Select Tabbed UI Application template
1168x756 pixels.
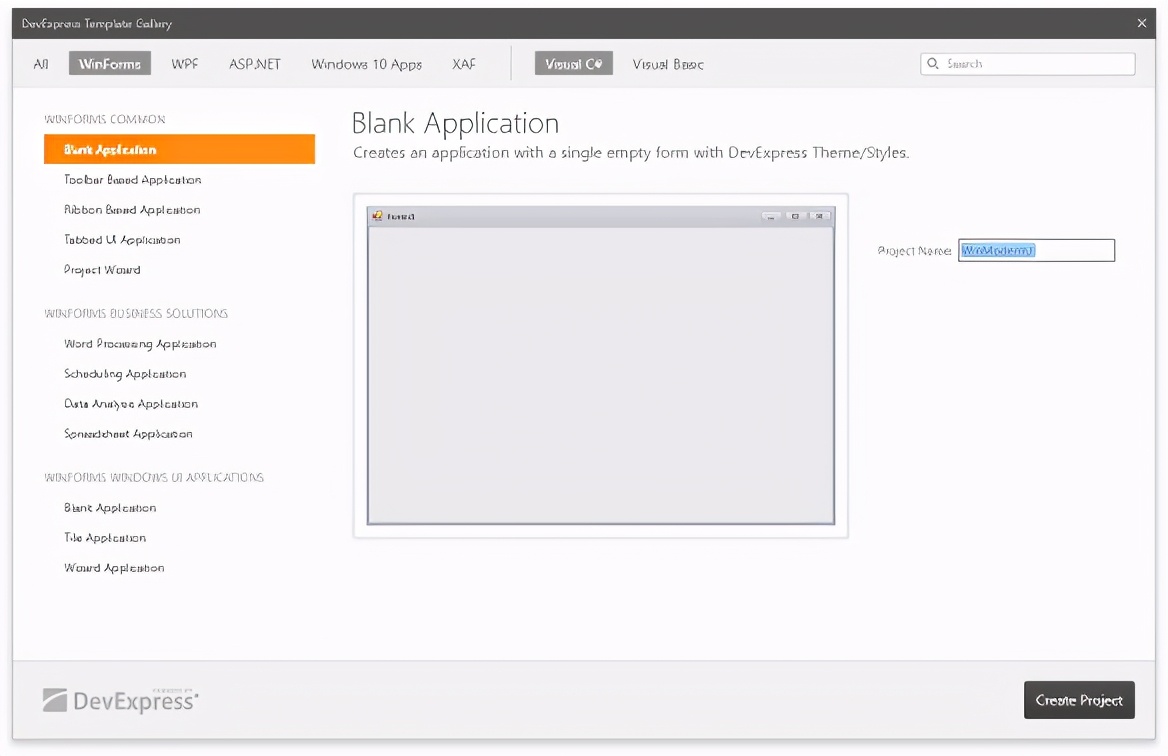point(122,240)
